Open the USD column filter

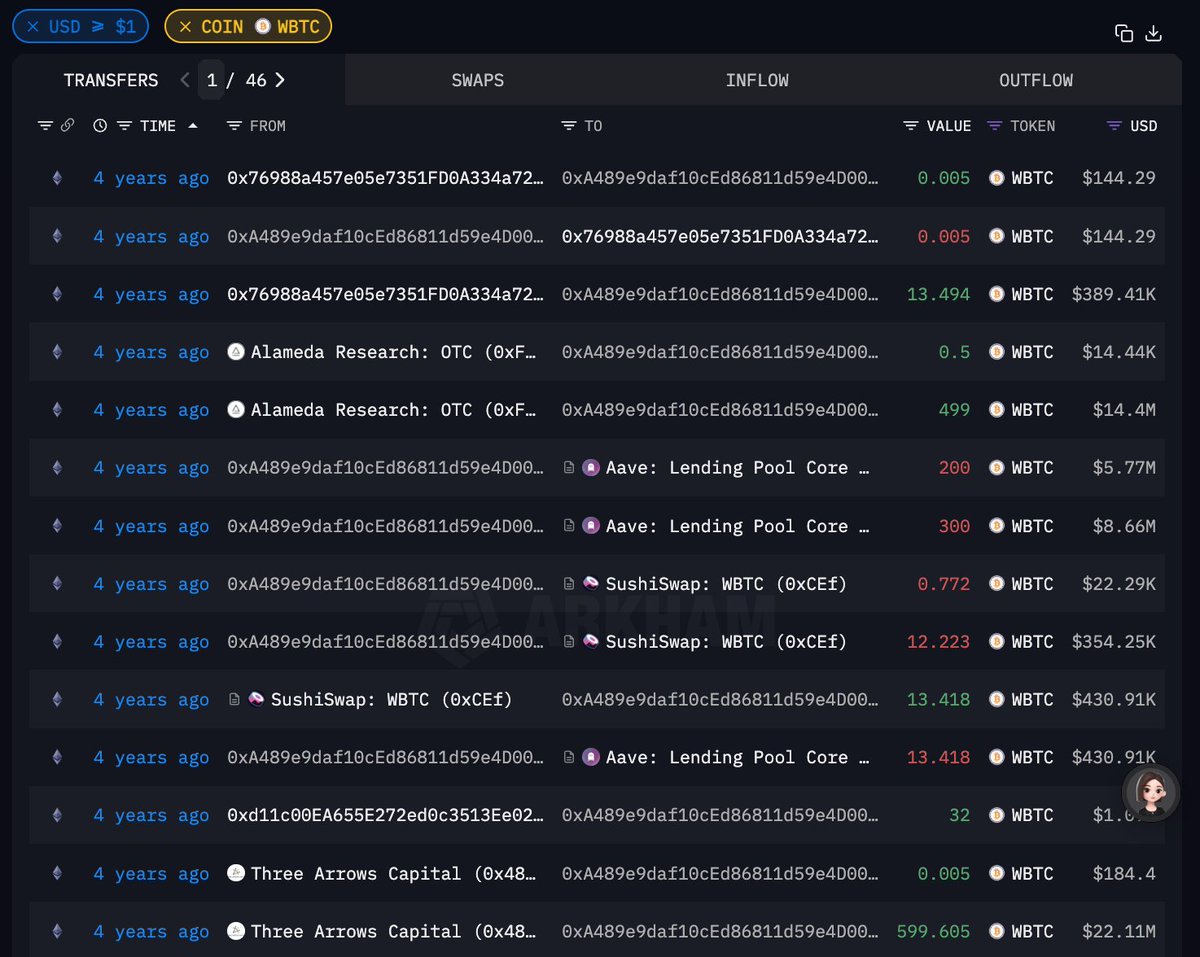1114,126
